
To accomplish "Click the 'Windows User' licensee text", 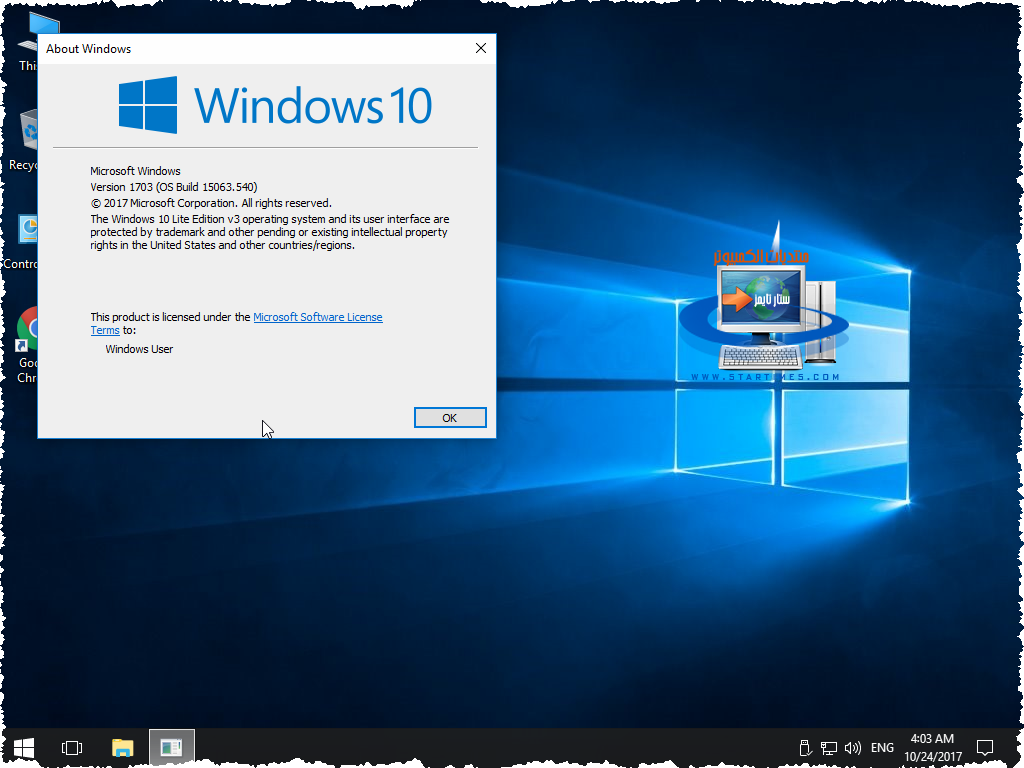I will [x=139, y=349].
